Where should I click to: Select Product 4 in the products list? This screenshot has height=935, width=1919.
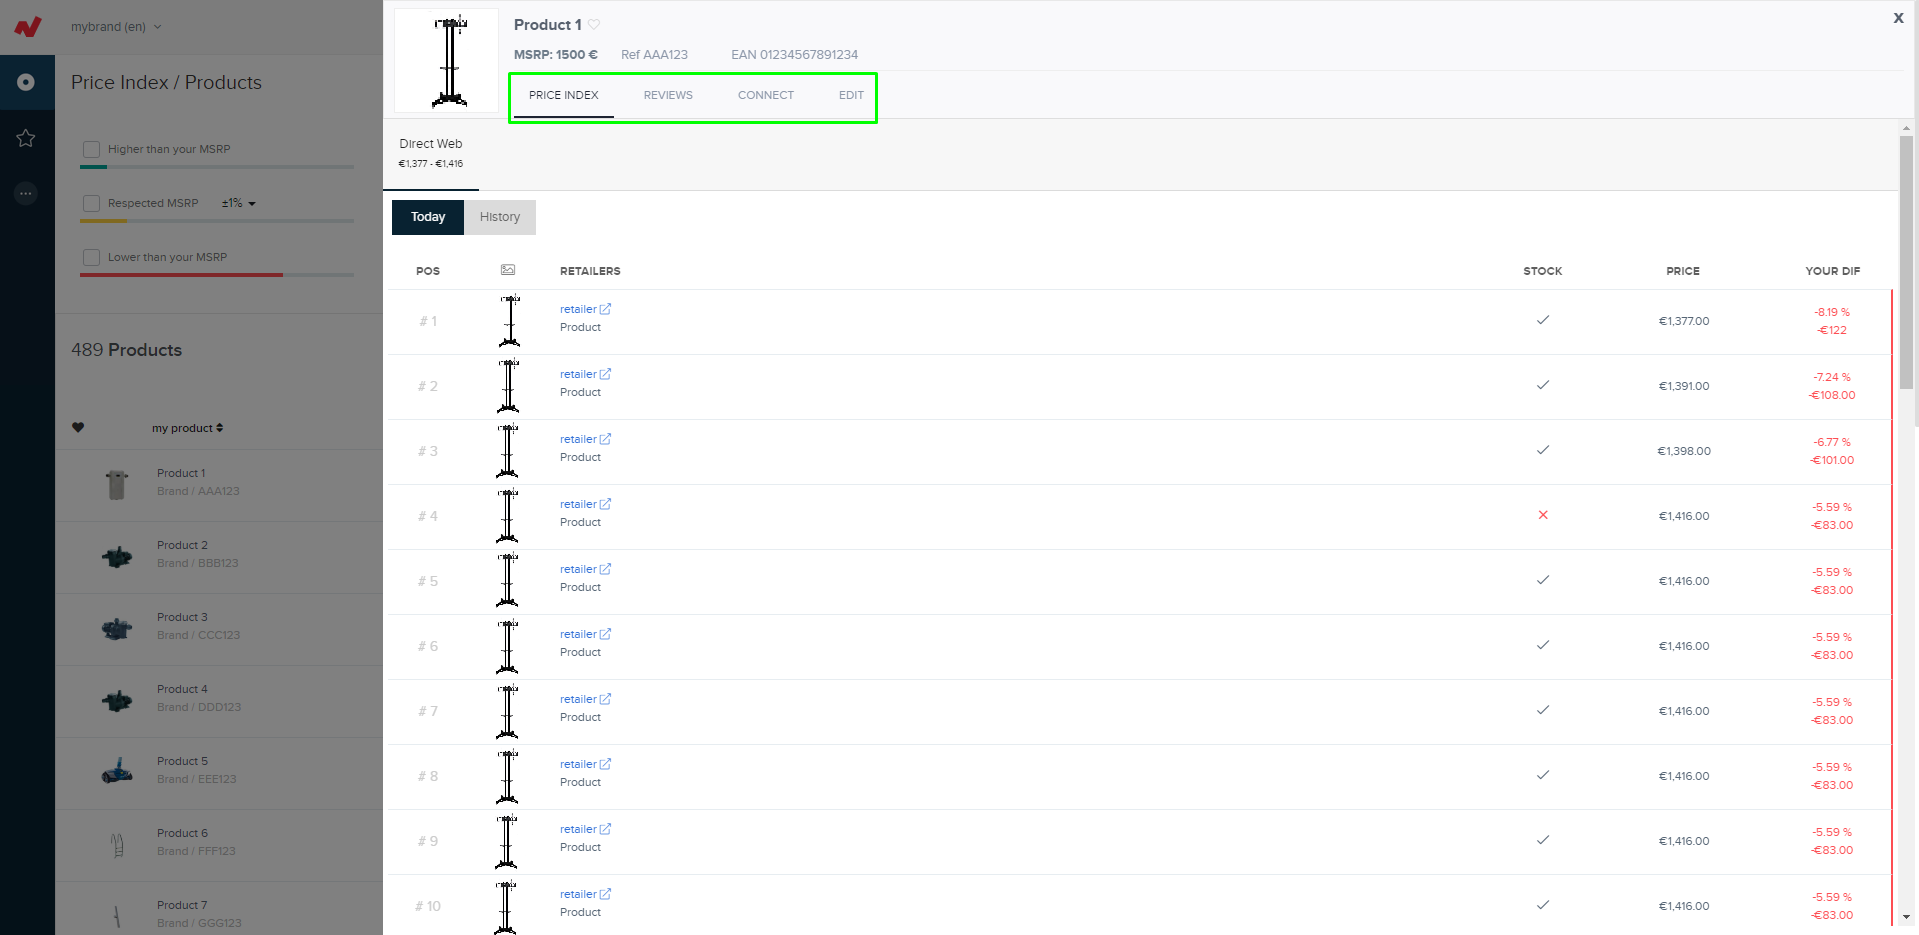coord(219,701)
